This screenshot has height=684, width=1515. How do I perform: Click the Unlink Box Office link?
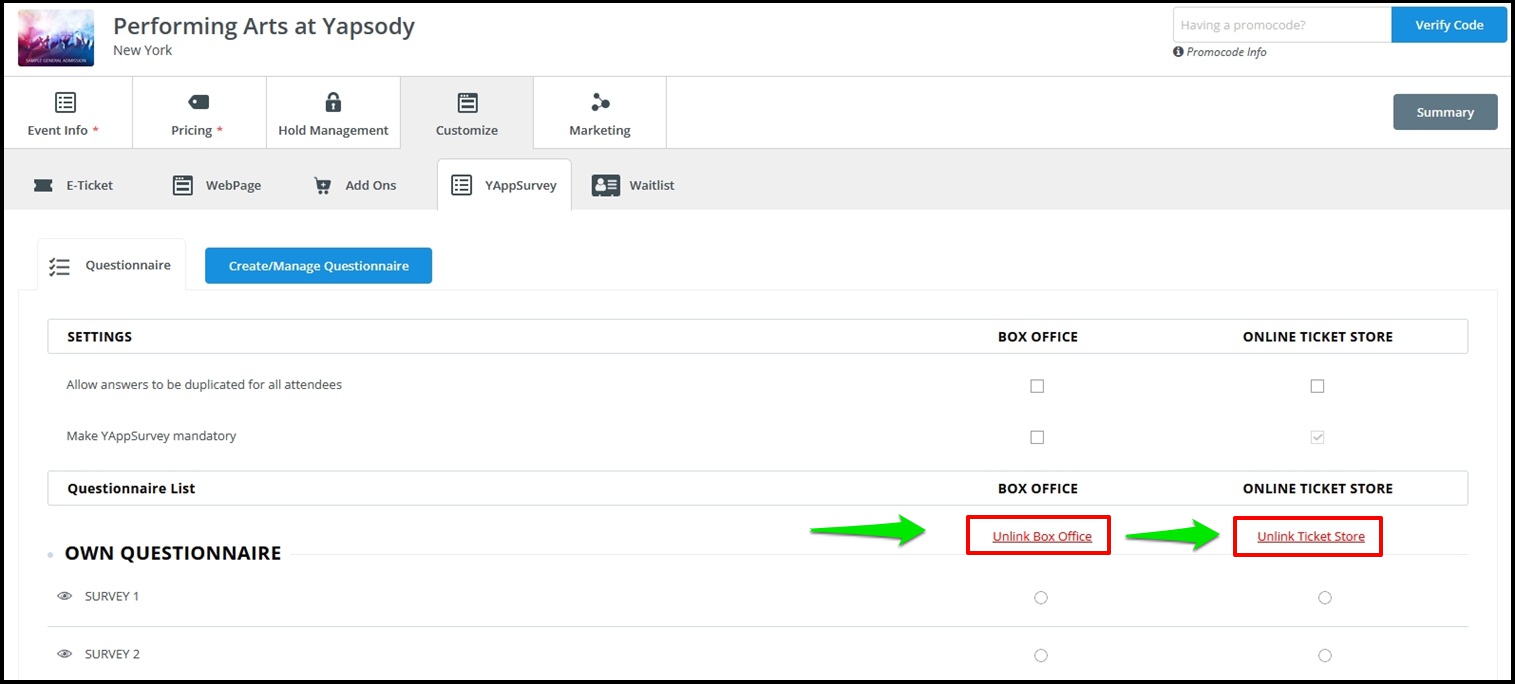point(1042,537)
